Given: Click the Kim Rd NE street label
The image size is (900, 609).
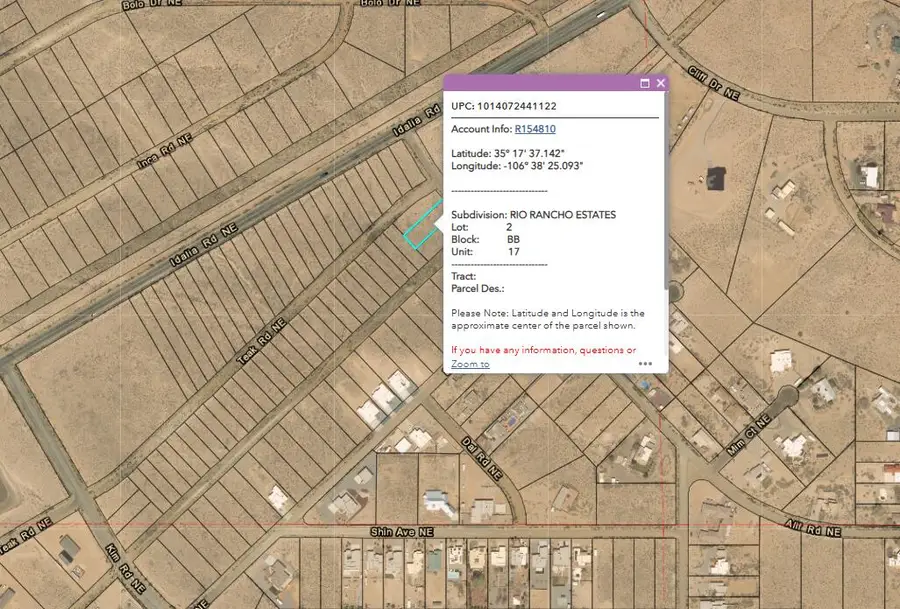Looking at the screenshot, I should (126, 569).
